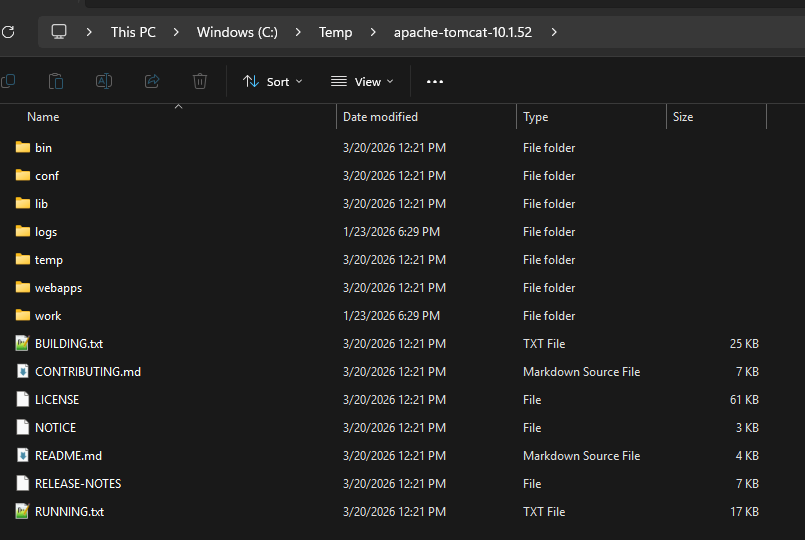Select the BUILDING.txt file icon
This screenshot has width=805, height=540.
(23, 343)
